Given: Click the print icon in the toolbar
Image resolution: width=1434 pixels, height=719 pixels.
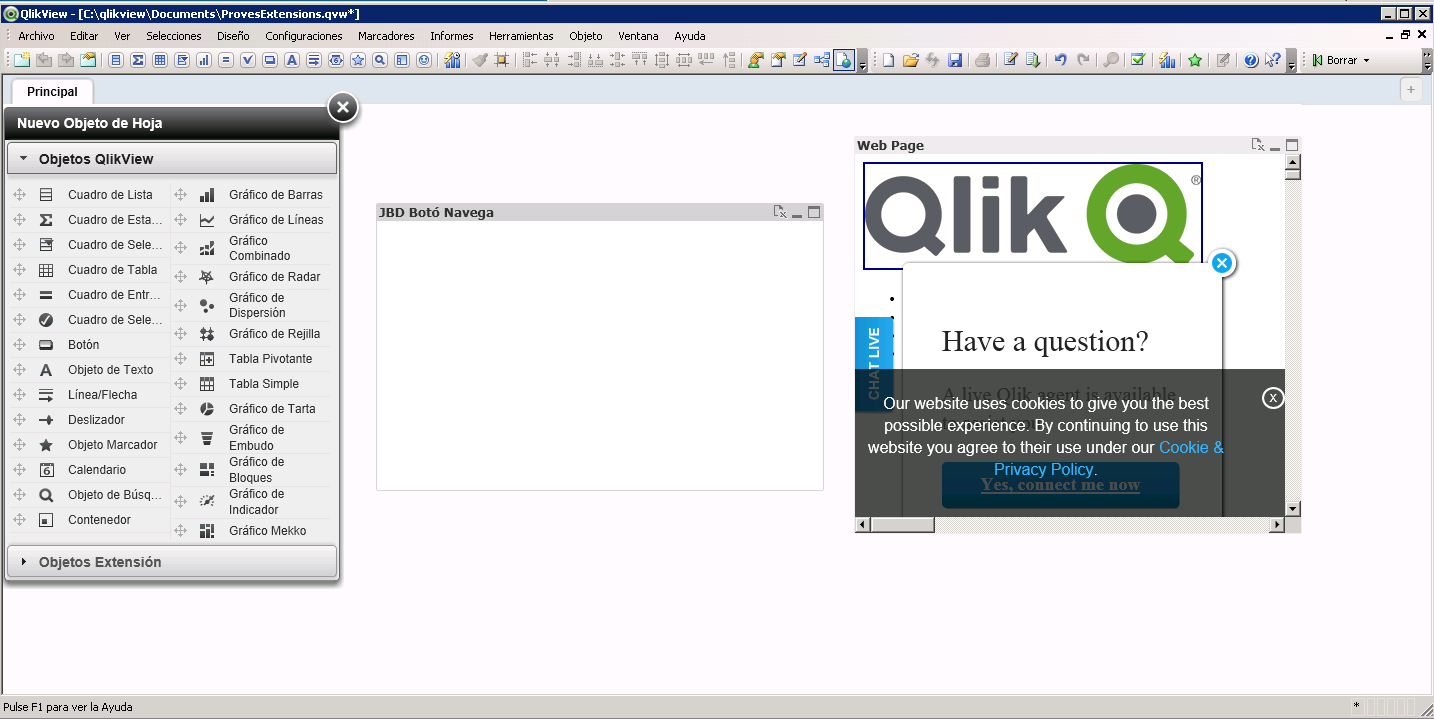Looking at the screenshot, I should (982, 60).
